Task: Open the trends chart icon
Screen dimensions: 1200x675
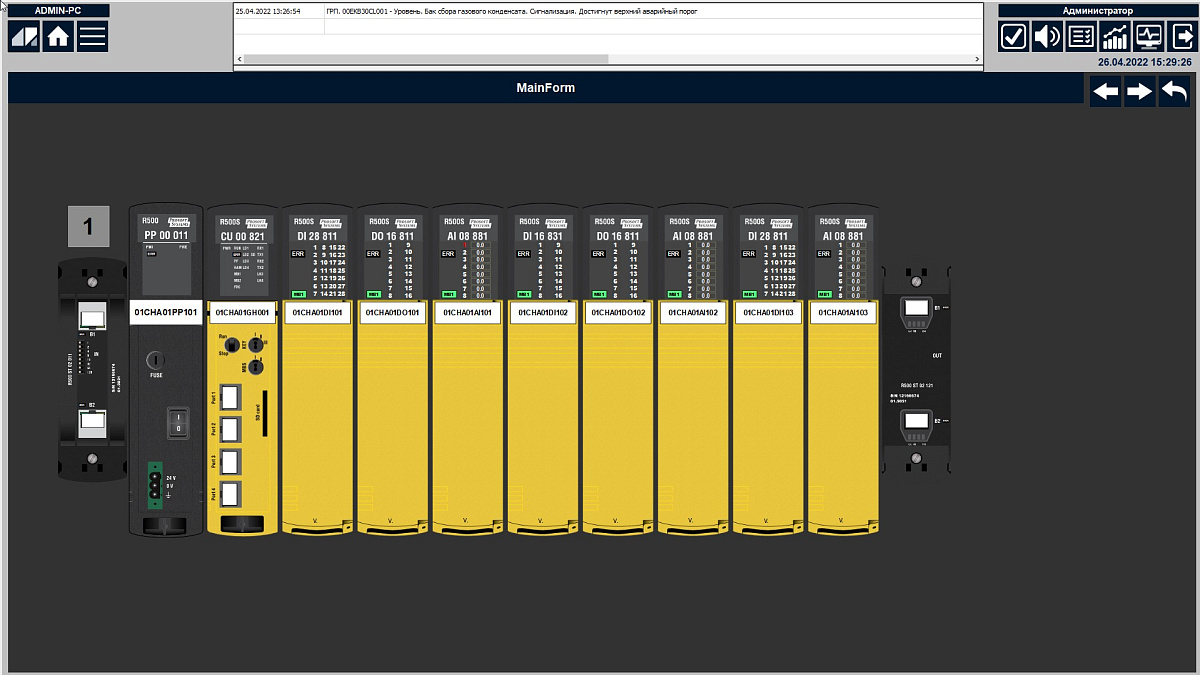Action: [x=1115, y=37]
